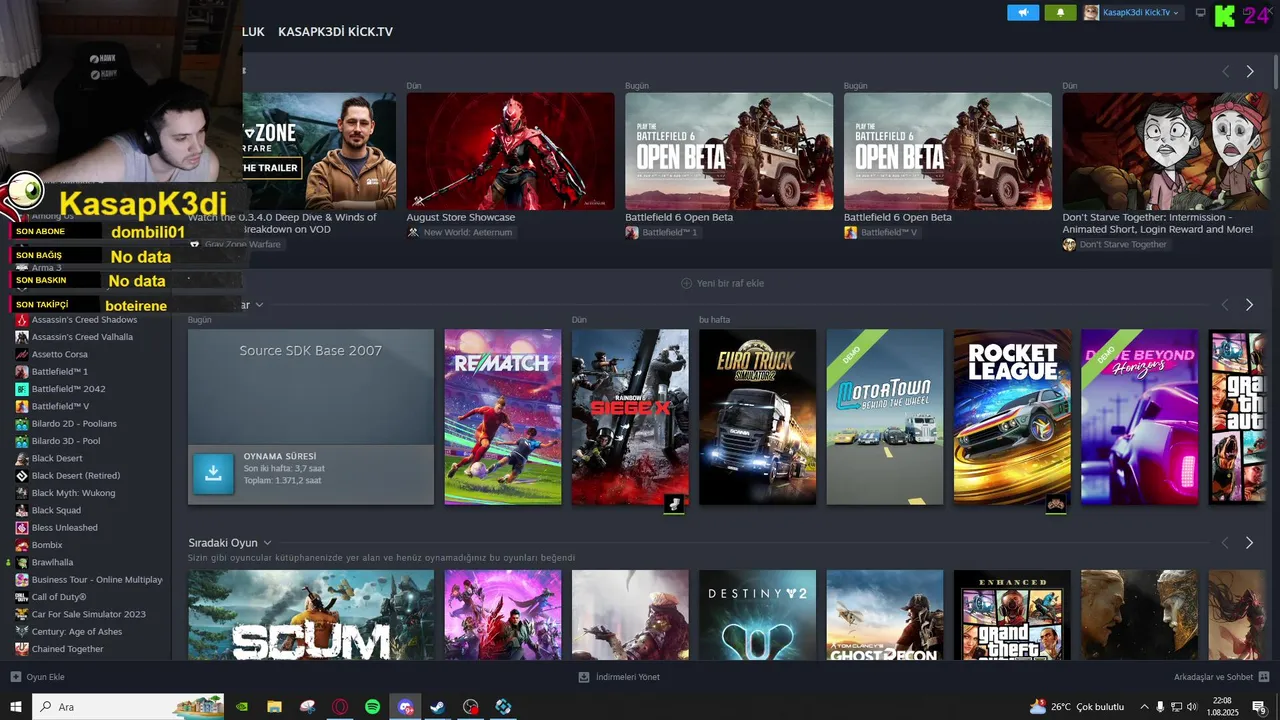The image size is (1280, 720).
Task: Click the Steam taskbar icon
Action: 437,707
